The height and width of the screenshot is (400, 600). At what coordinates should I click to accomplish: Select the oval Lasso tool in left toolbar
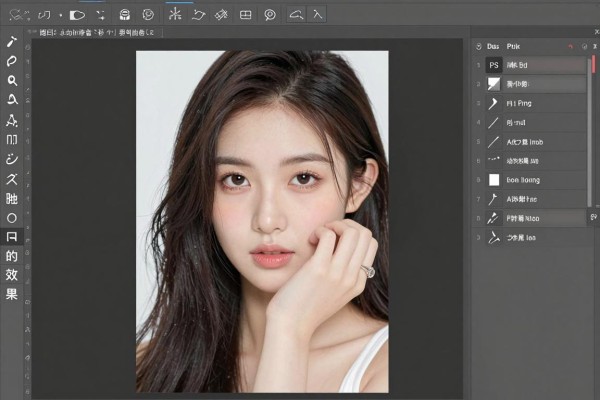point(12,61)
